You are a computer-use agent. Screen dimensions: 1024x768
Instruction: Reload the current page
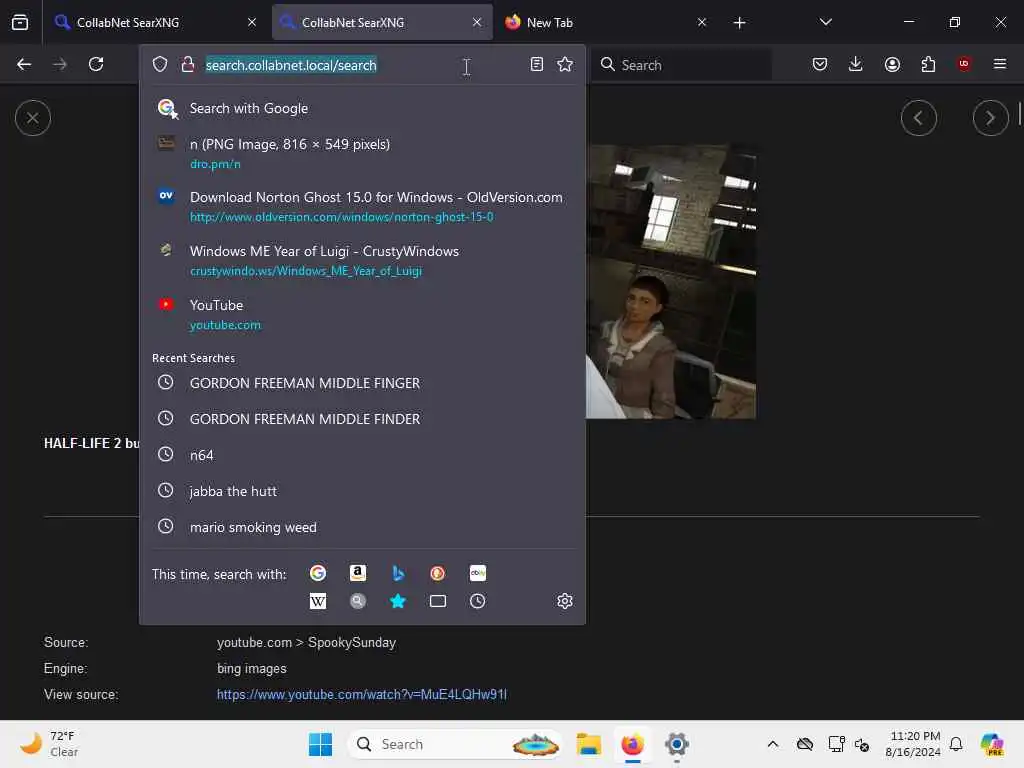96,64
